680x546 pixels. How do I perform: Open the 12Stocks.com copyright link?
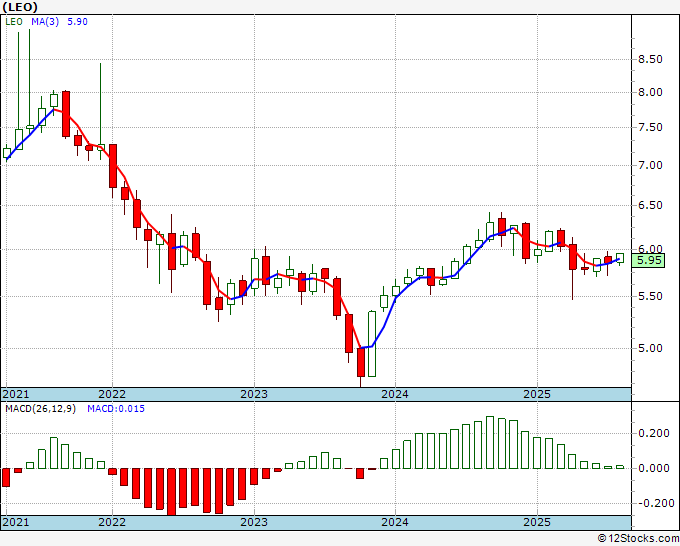638,538
